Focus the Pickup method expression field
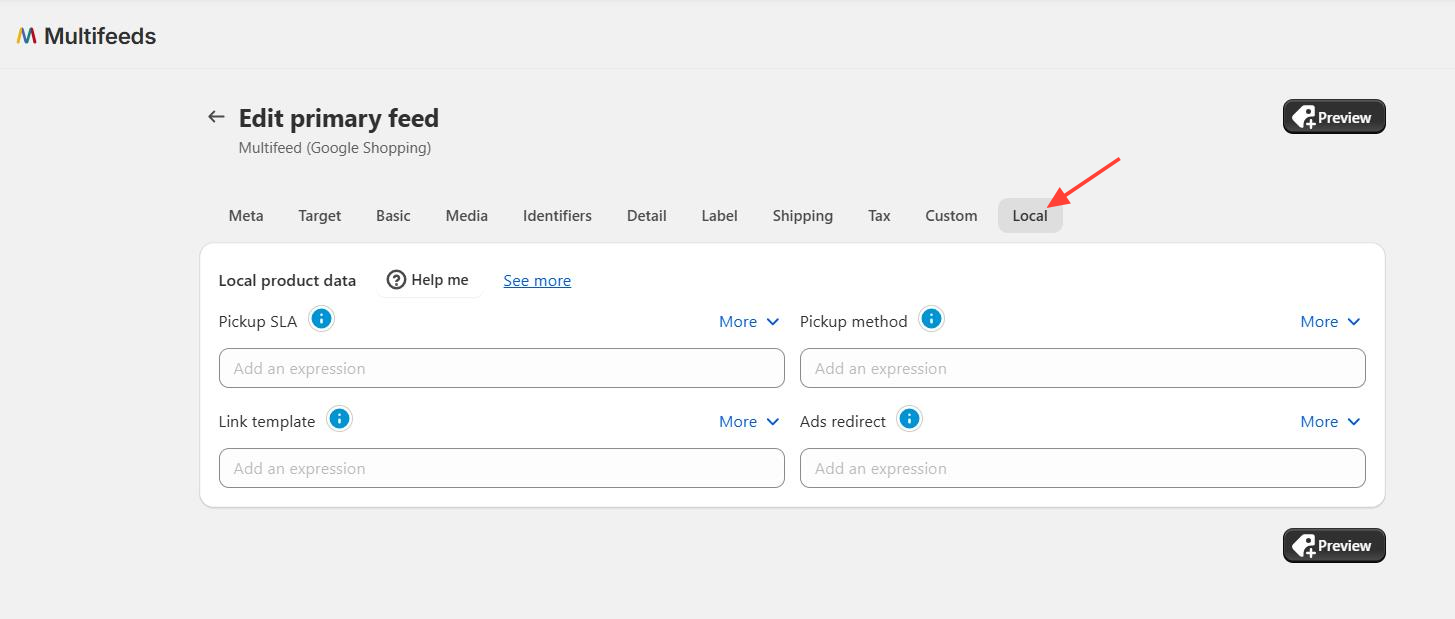This screenshot has width=1455, height=619. (1083, 368)
